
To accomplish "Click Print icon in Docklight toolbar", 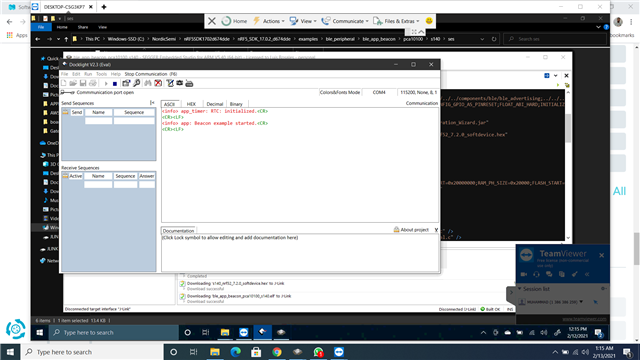I will [93, 83].
